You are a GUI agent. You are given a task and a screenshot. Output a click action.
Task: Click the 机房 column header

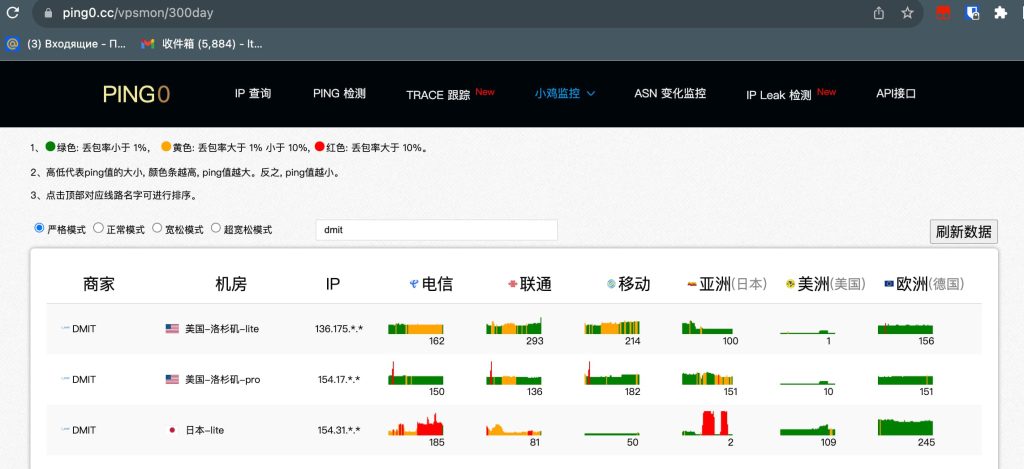(231, 284)
